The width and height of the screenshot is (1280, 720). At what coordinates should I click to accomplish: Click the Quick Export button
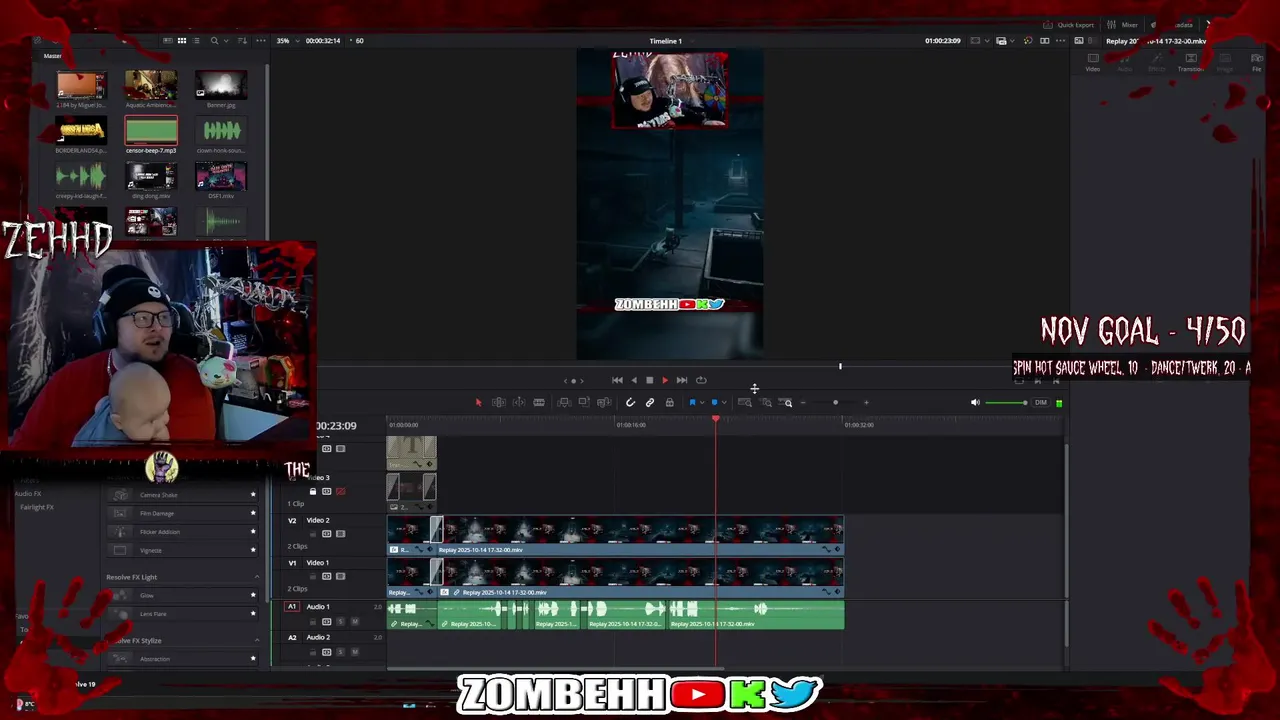click(x=1069, y=25)
